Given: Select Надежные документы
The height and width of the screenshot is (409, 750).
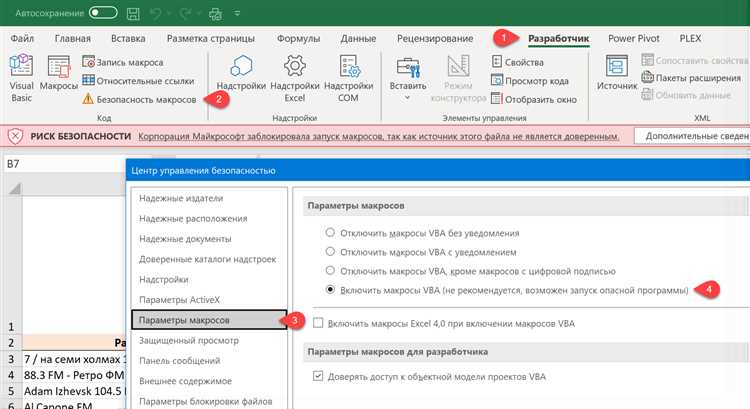Looking at the screenshot, I should pos(185,239).
